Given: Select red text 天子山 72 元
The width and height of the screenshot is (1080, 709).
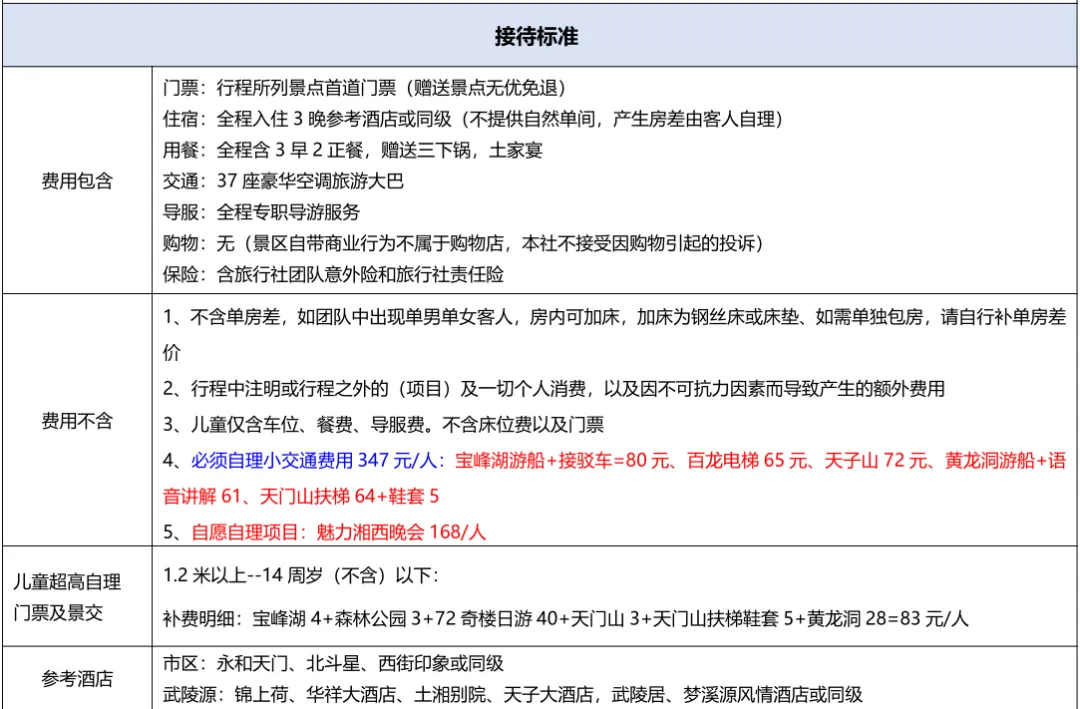Looking at the screenshot, I should (x=875, y=460).
